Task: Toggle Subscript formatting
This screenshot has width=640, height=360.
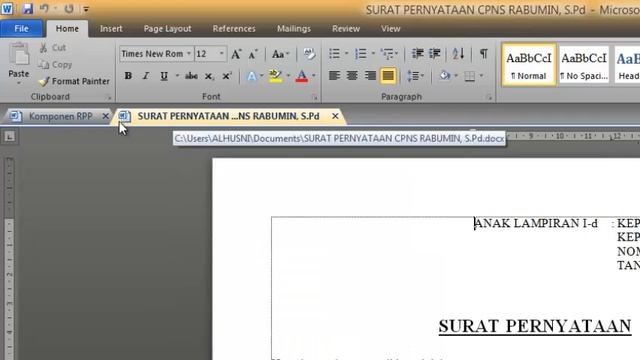Action: (x=209, y=76)
